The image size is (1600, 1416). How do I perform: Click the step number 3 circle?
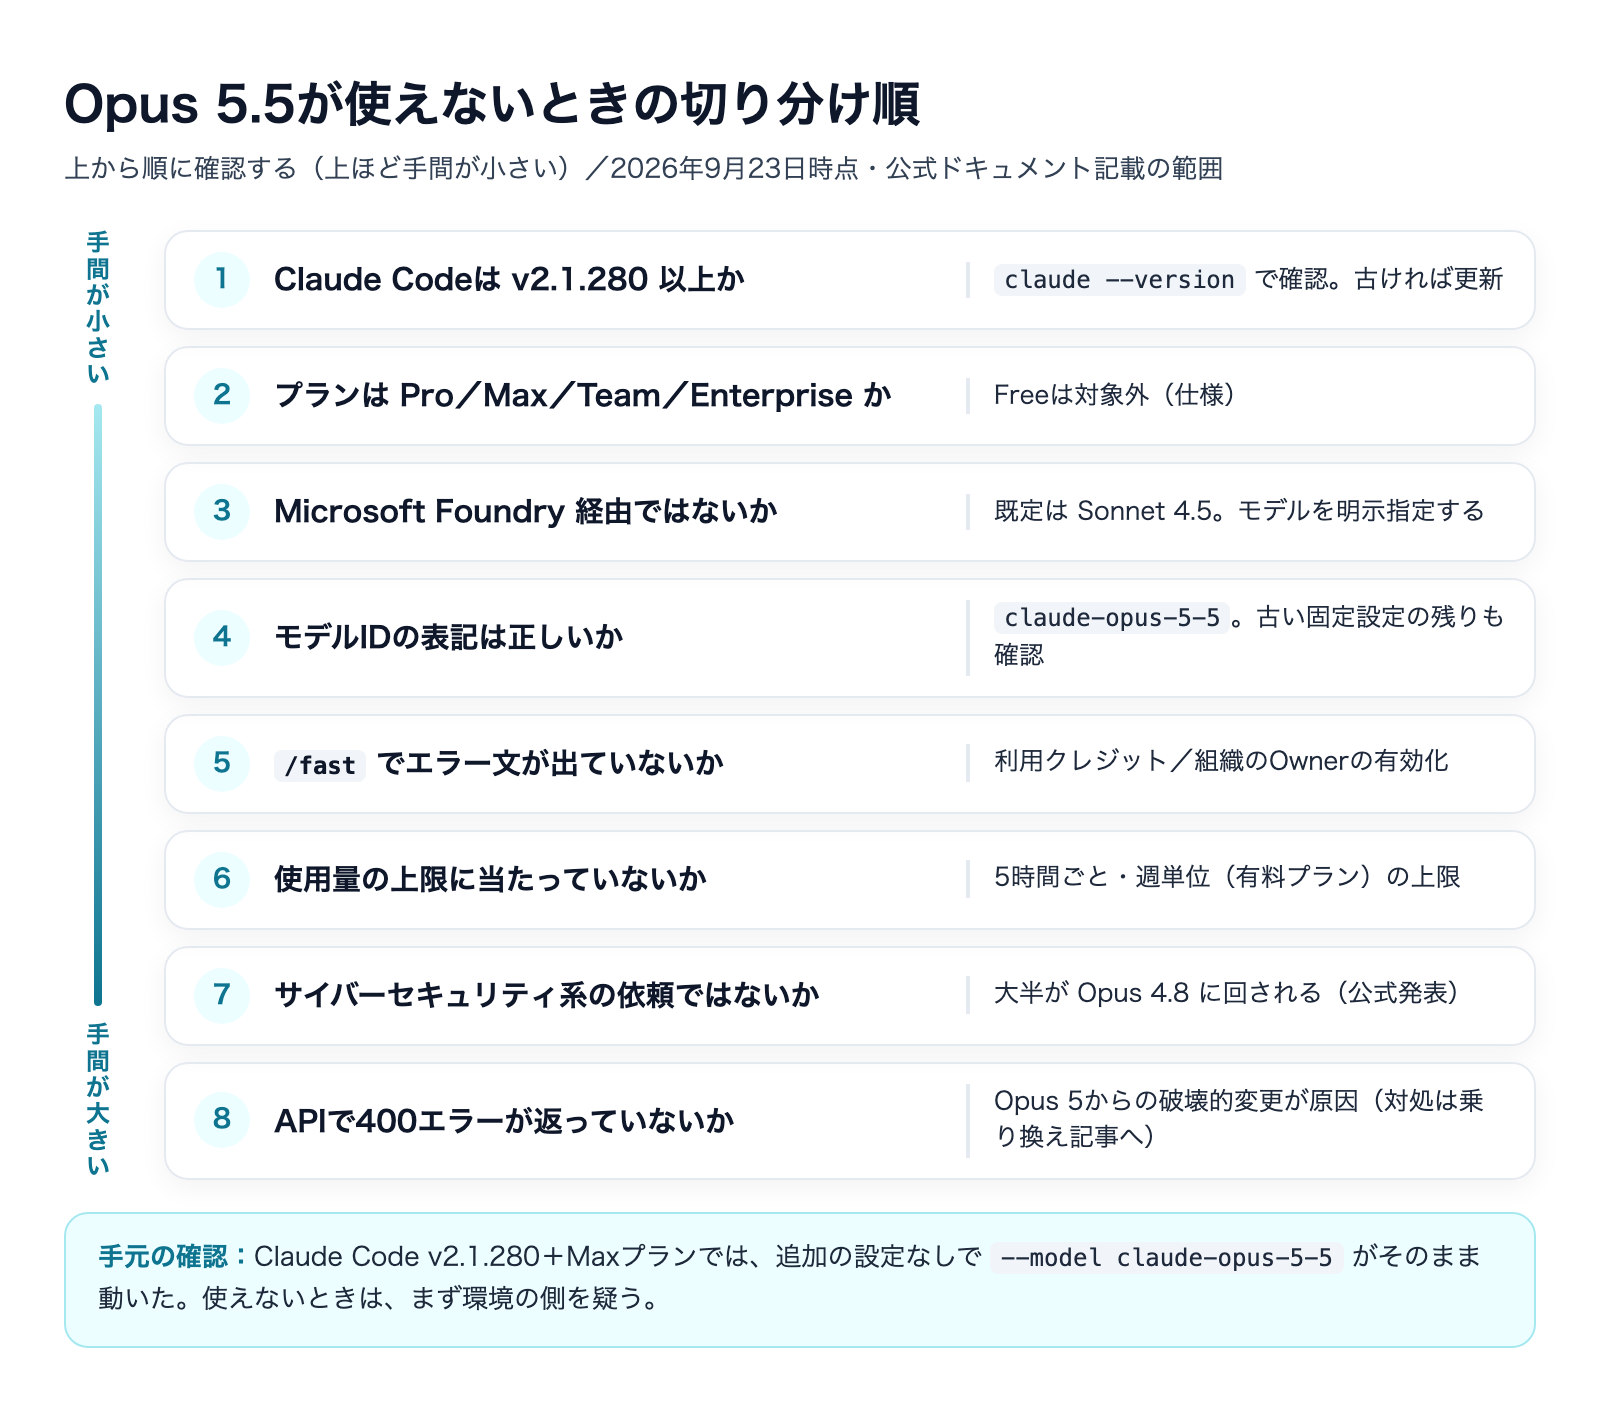click(222, 512)
